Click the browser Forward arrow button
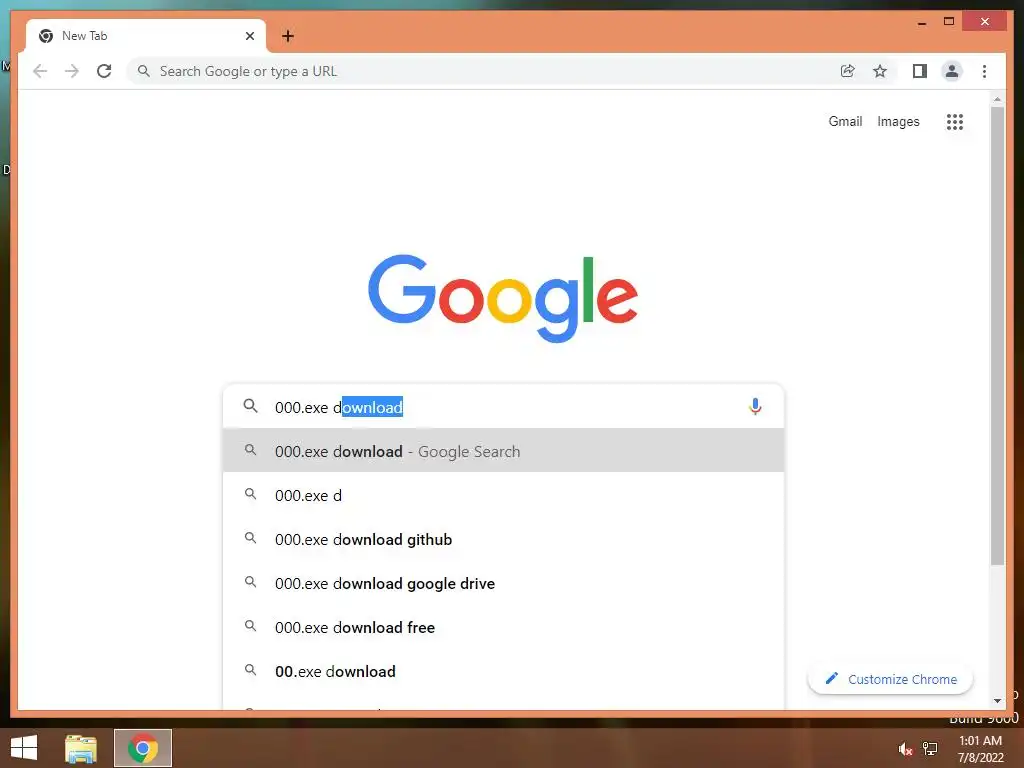Image resolution: width=1024 pixels, height=768 pixels. pos(72,71)
